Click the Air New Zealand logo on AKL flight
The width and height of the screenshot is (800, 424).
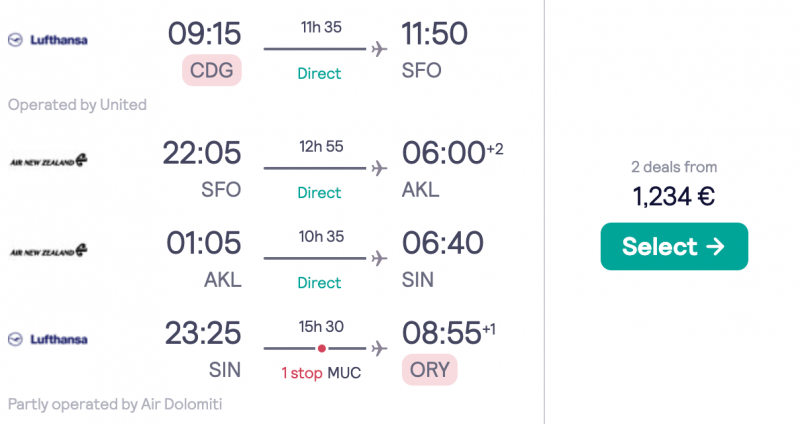[48, 251]
